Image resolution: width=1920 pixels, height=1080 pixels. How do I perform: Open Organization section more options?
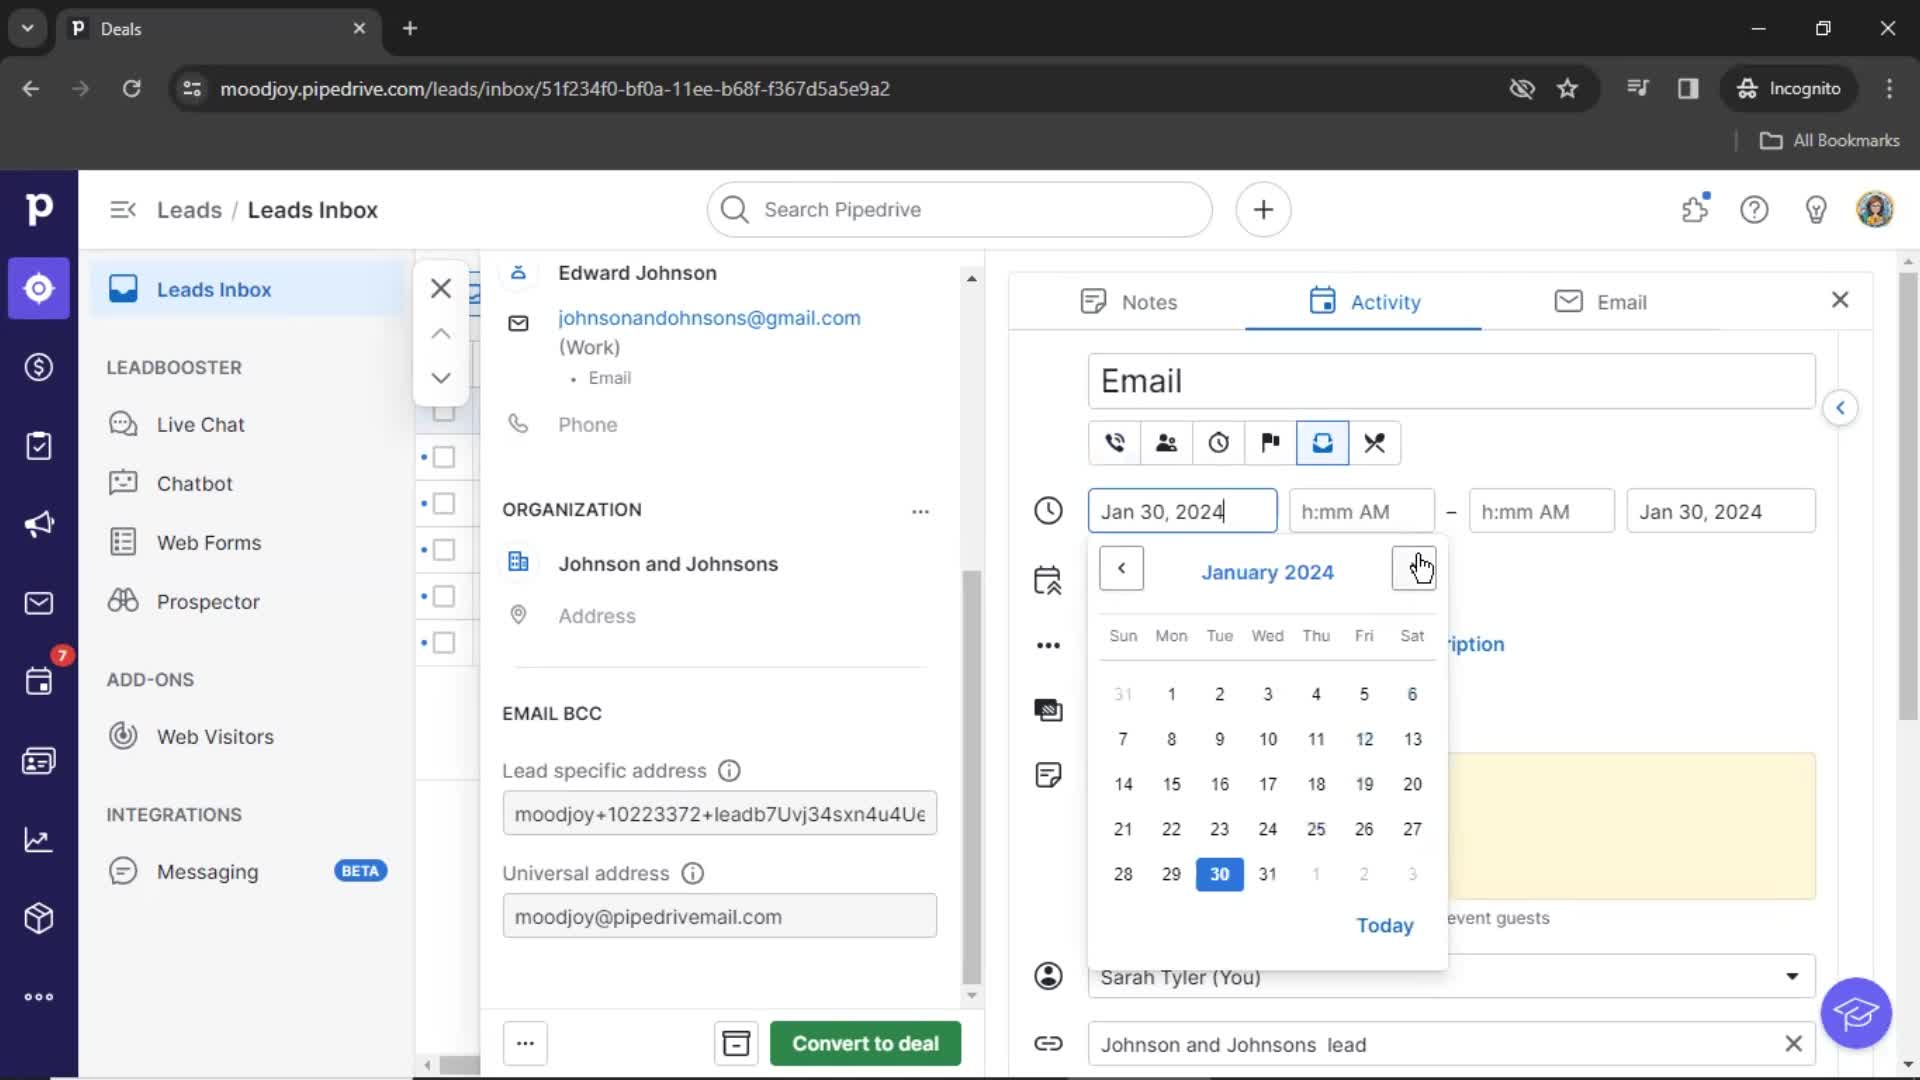pyautogui.click(x=920, y=511)
